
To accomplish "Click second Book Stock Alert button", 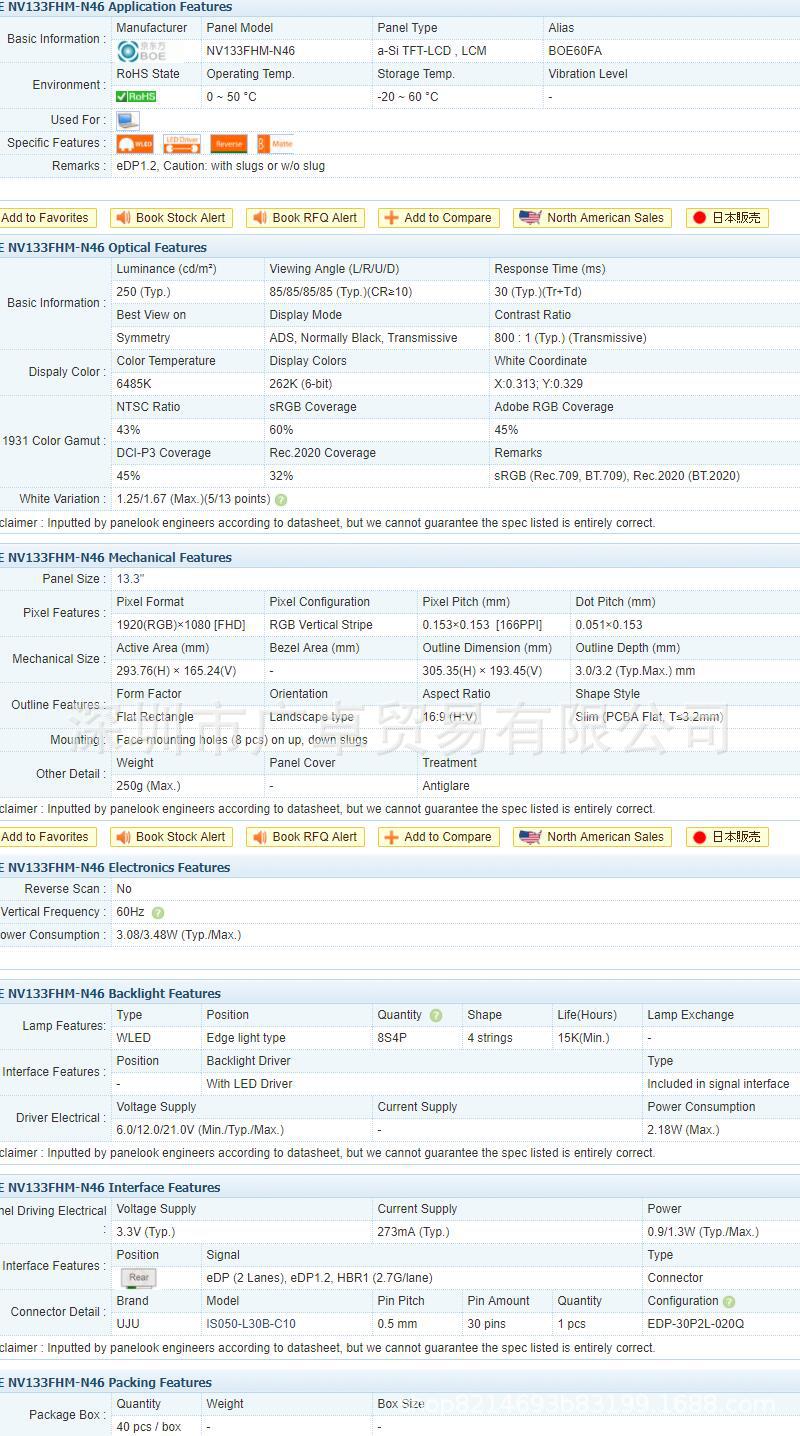I will point(171,837).
